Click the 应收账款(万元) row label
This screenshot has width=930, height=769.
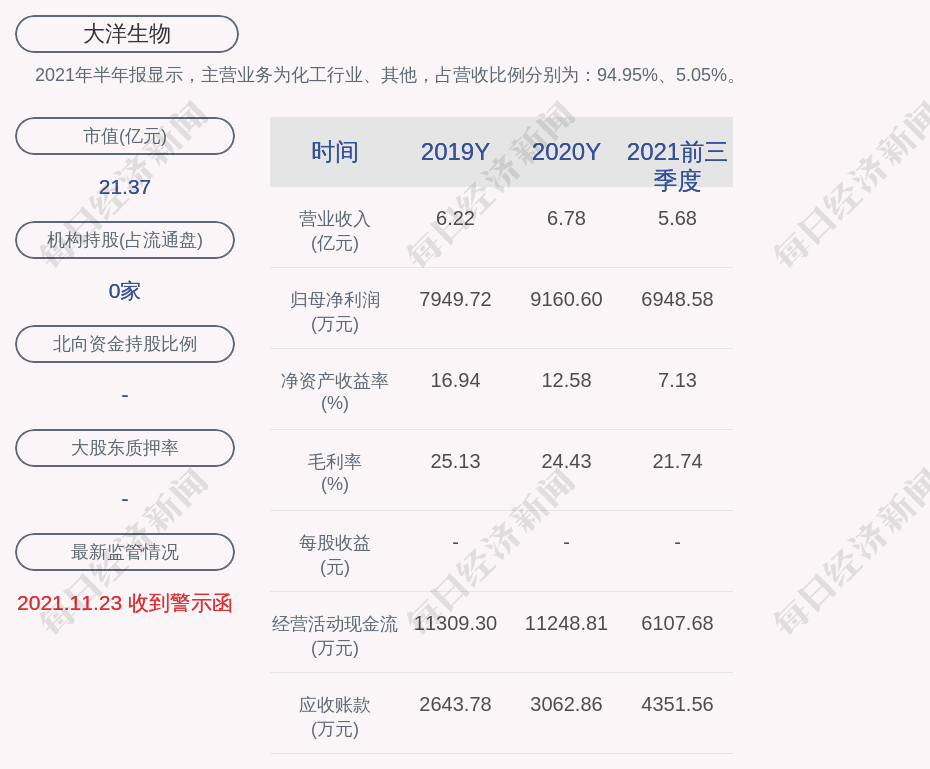(334, 717)
